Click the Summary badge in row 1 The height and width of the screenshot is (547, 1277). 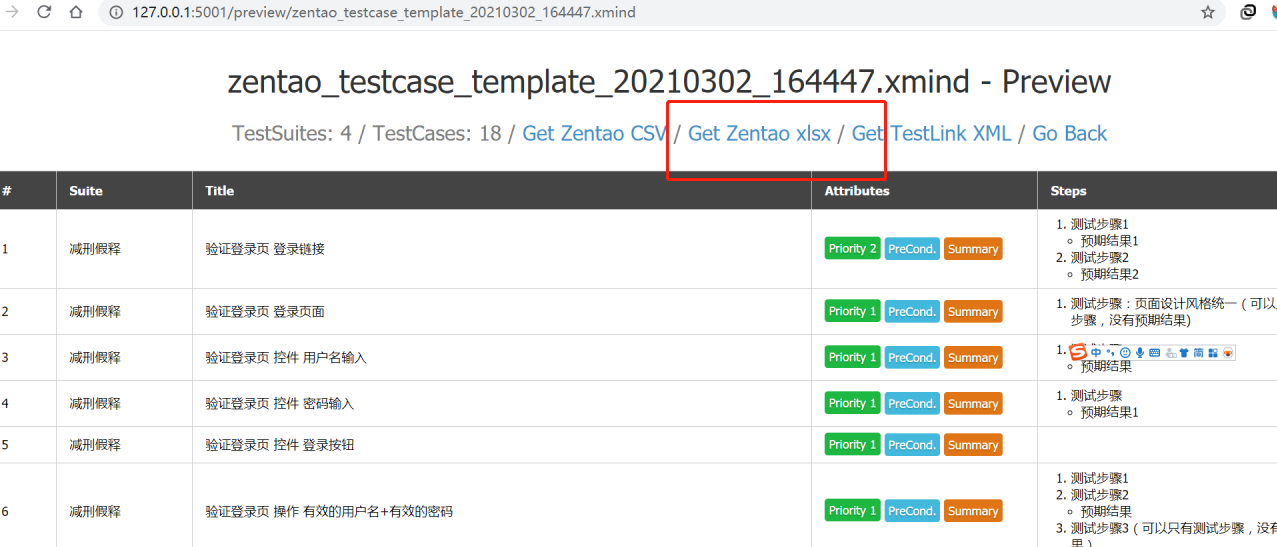click(x=973, y=249)
